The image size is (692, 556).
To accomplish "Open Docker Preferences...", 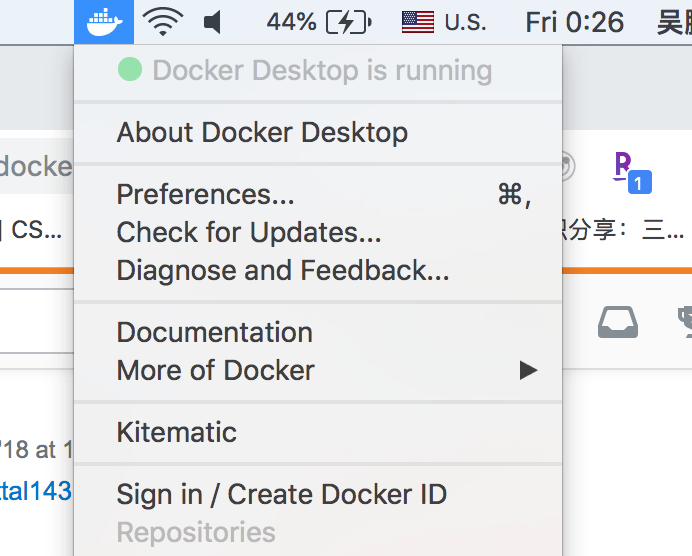I will [205, 194].
